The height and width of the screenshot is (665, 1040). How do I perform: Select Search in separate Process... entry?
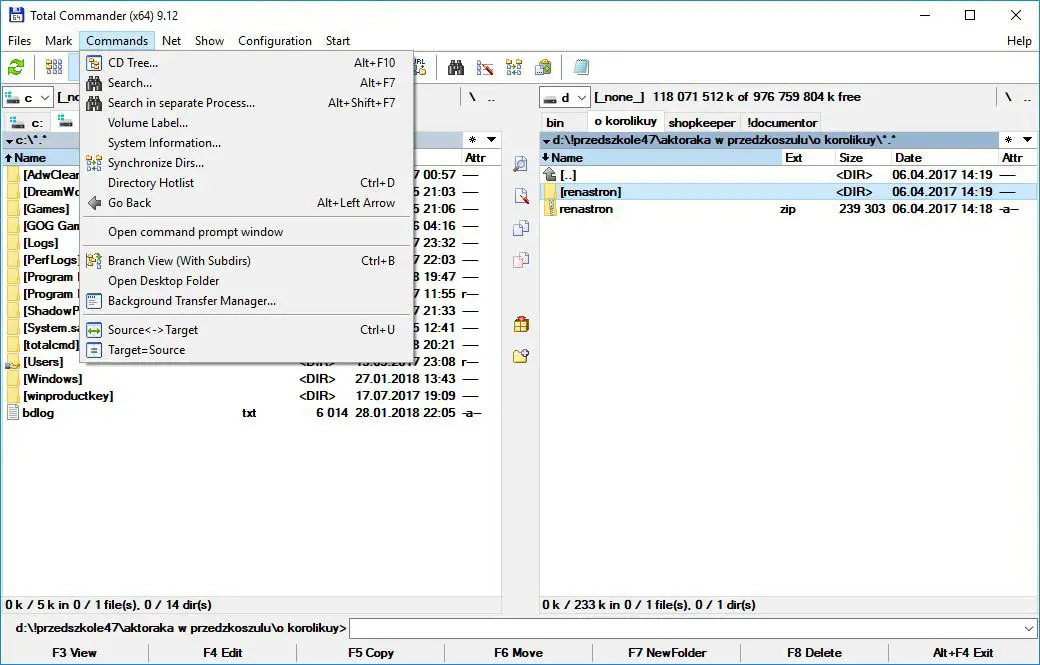tap(247, 103)
